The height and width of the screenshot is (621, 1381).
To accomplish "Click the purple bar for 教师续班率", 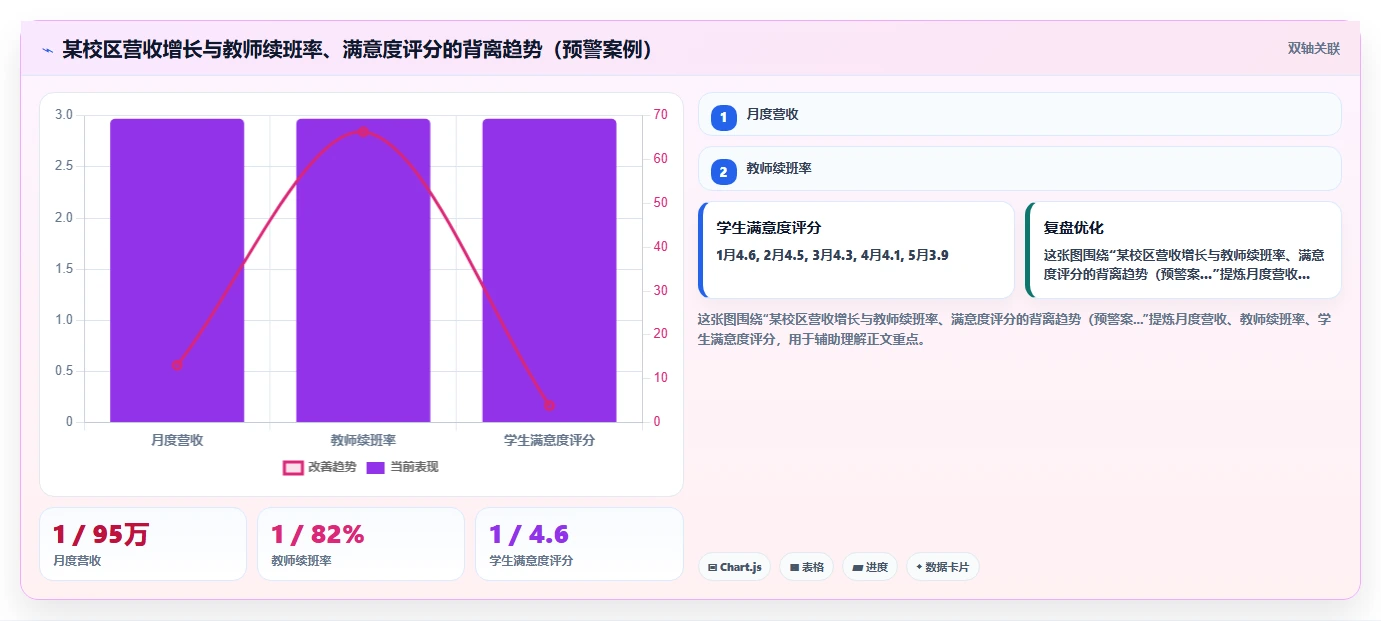I will pos(363,270).
